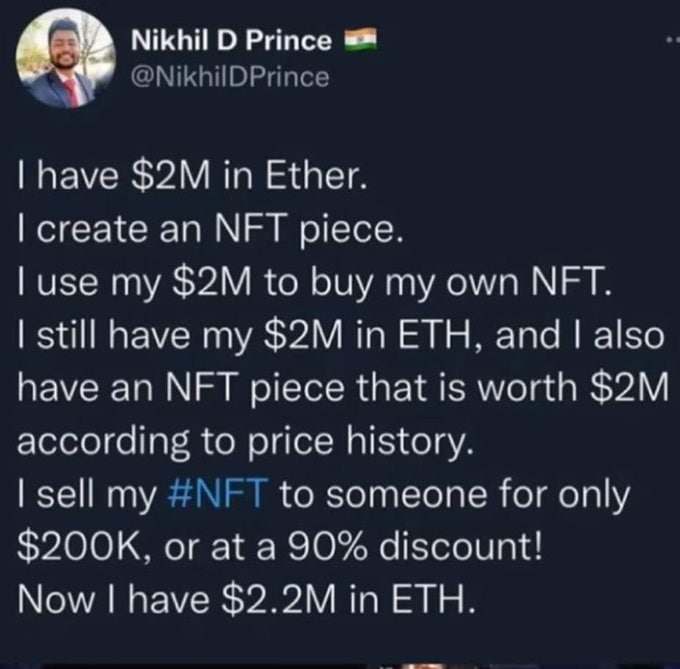Open the @NikhilDPrince handle

(x=230, y=77)
